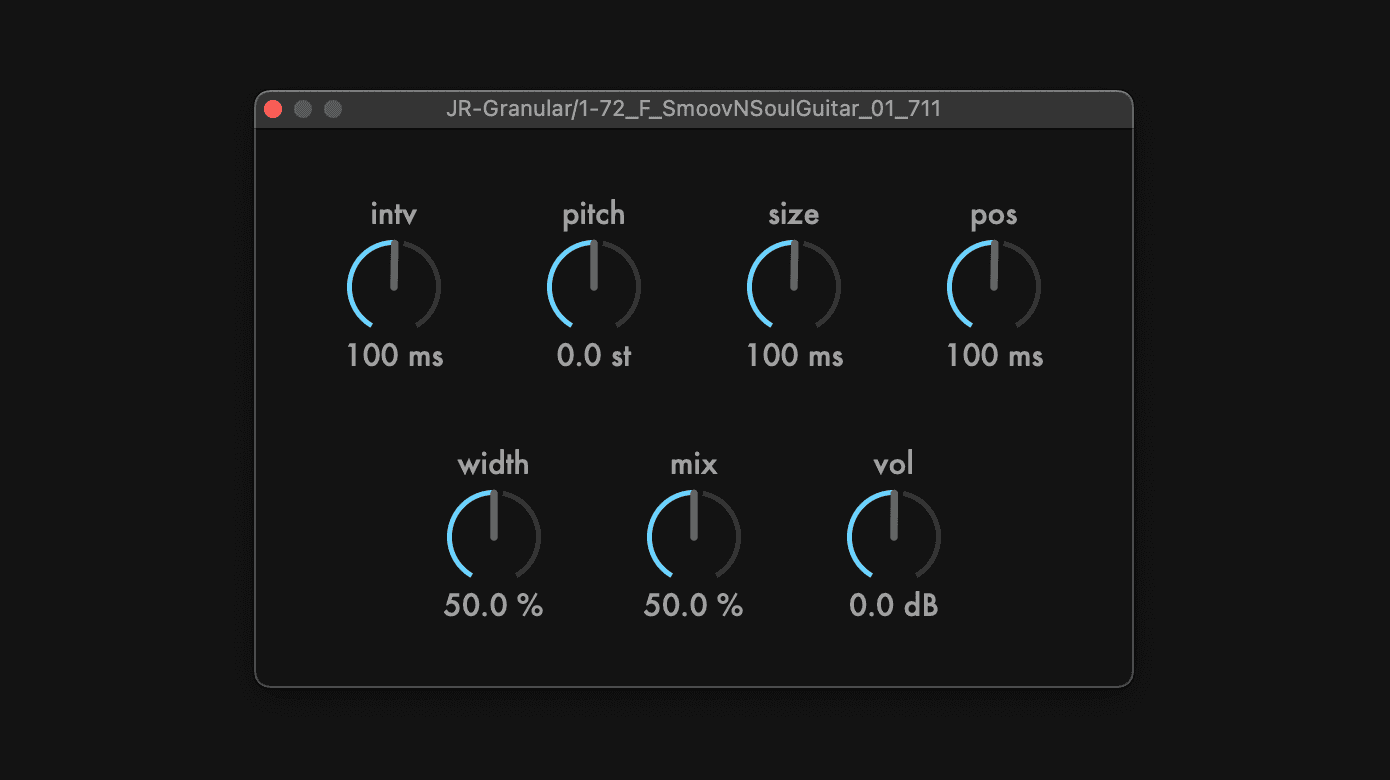Select the size knob dial

click(794, 286)
